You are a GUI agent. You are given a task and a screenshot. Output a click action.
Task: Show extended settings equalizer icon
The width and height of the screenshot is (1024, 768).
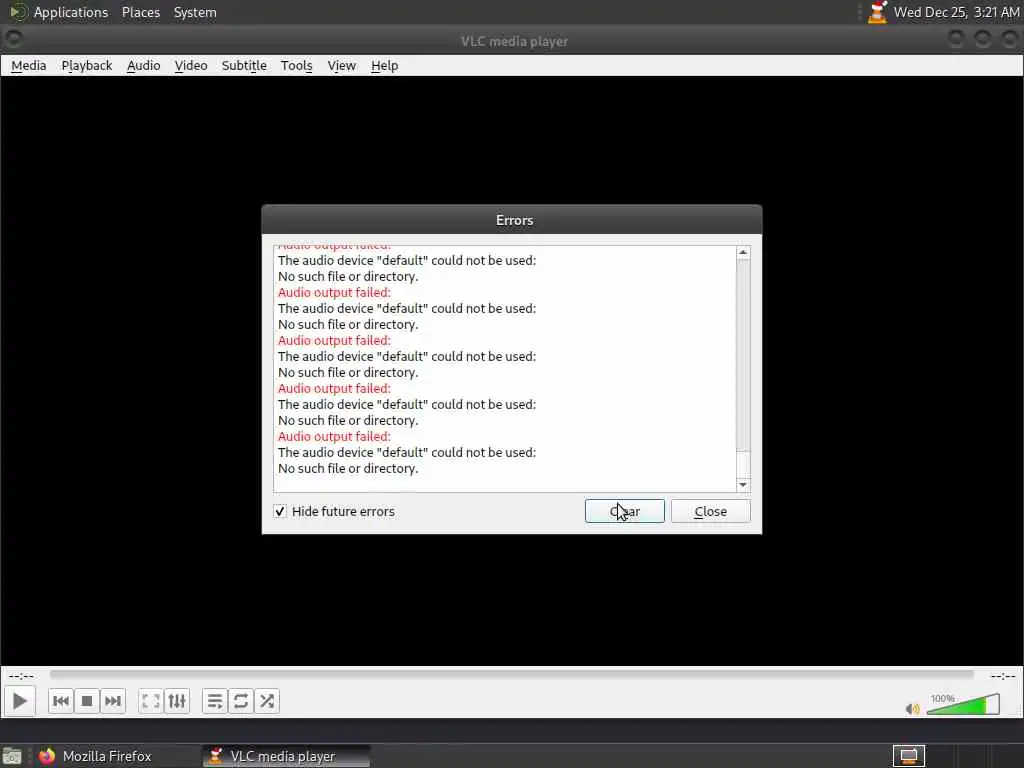point(177,701)
